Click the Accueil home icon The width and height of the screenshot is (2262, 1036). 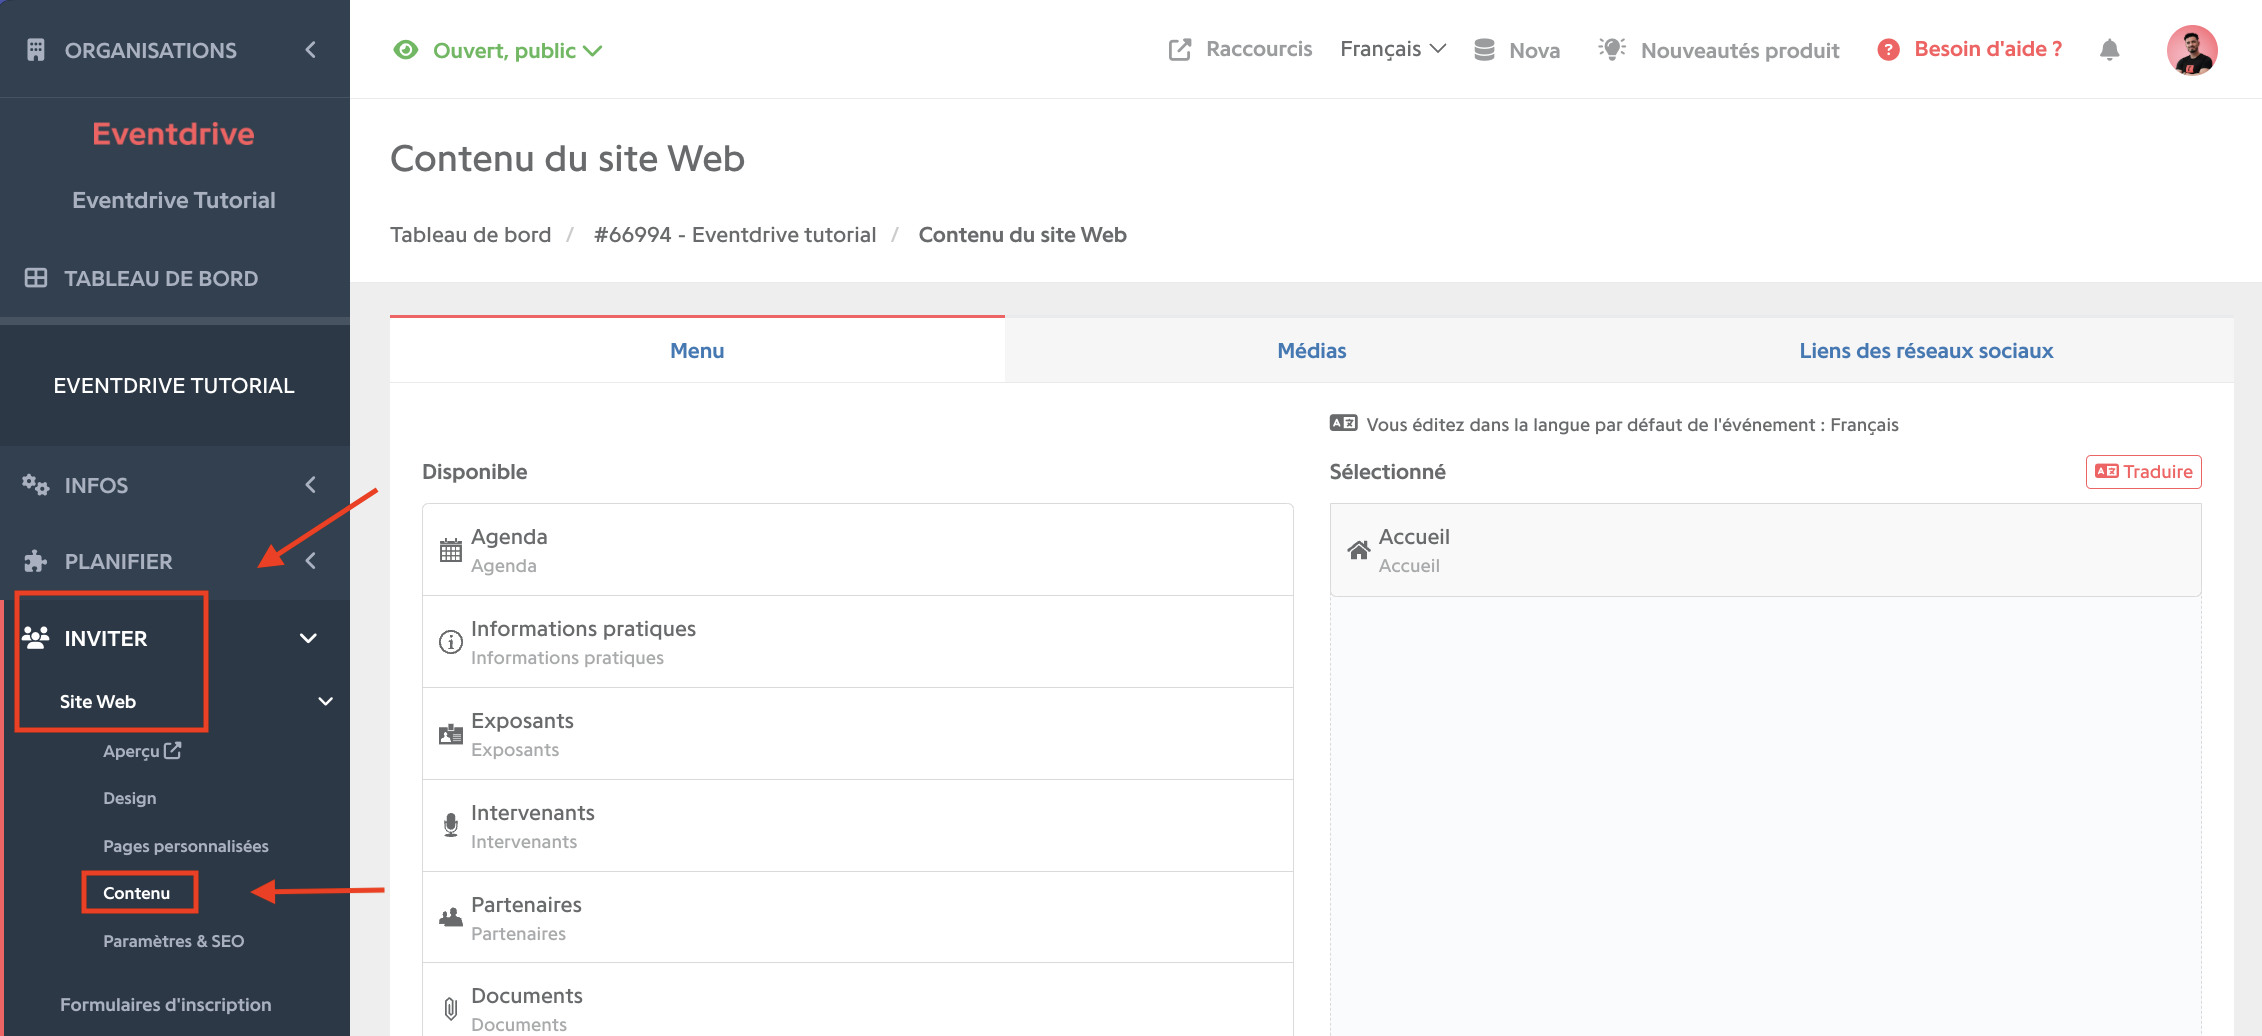click(x=1358, y=550)
